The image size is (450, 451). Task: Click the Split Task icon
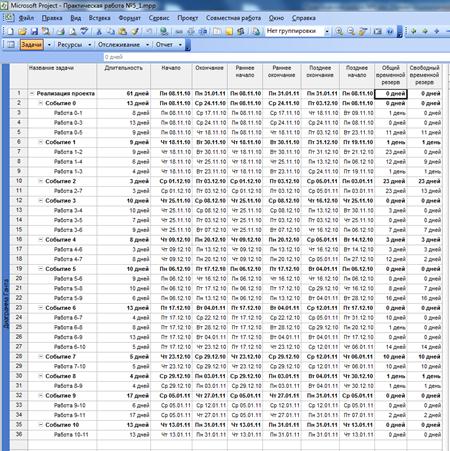coord(203,31)
